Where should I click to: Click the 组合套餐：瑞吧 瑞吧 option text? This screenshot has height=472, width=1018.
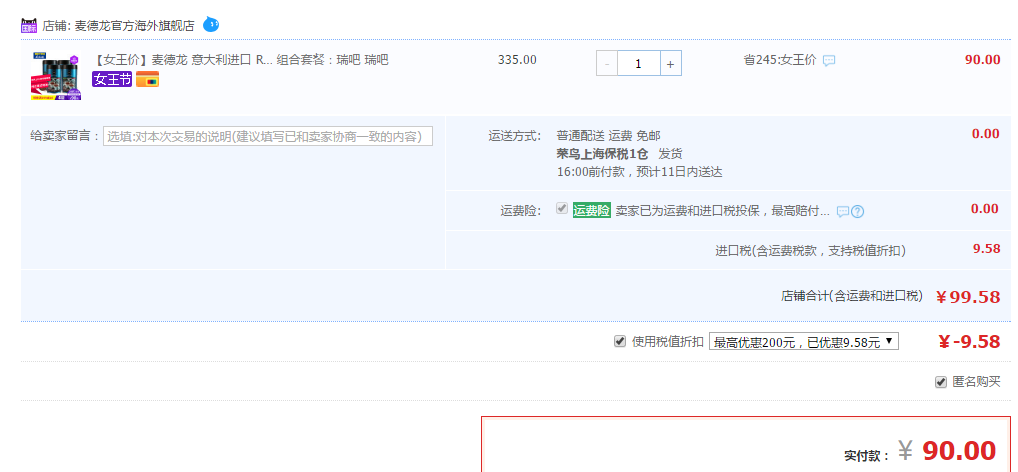332,60
